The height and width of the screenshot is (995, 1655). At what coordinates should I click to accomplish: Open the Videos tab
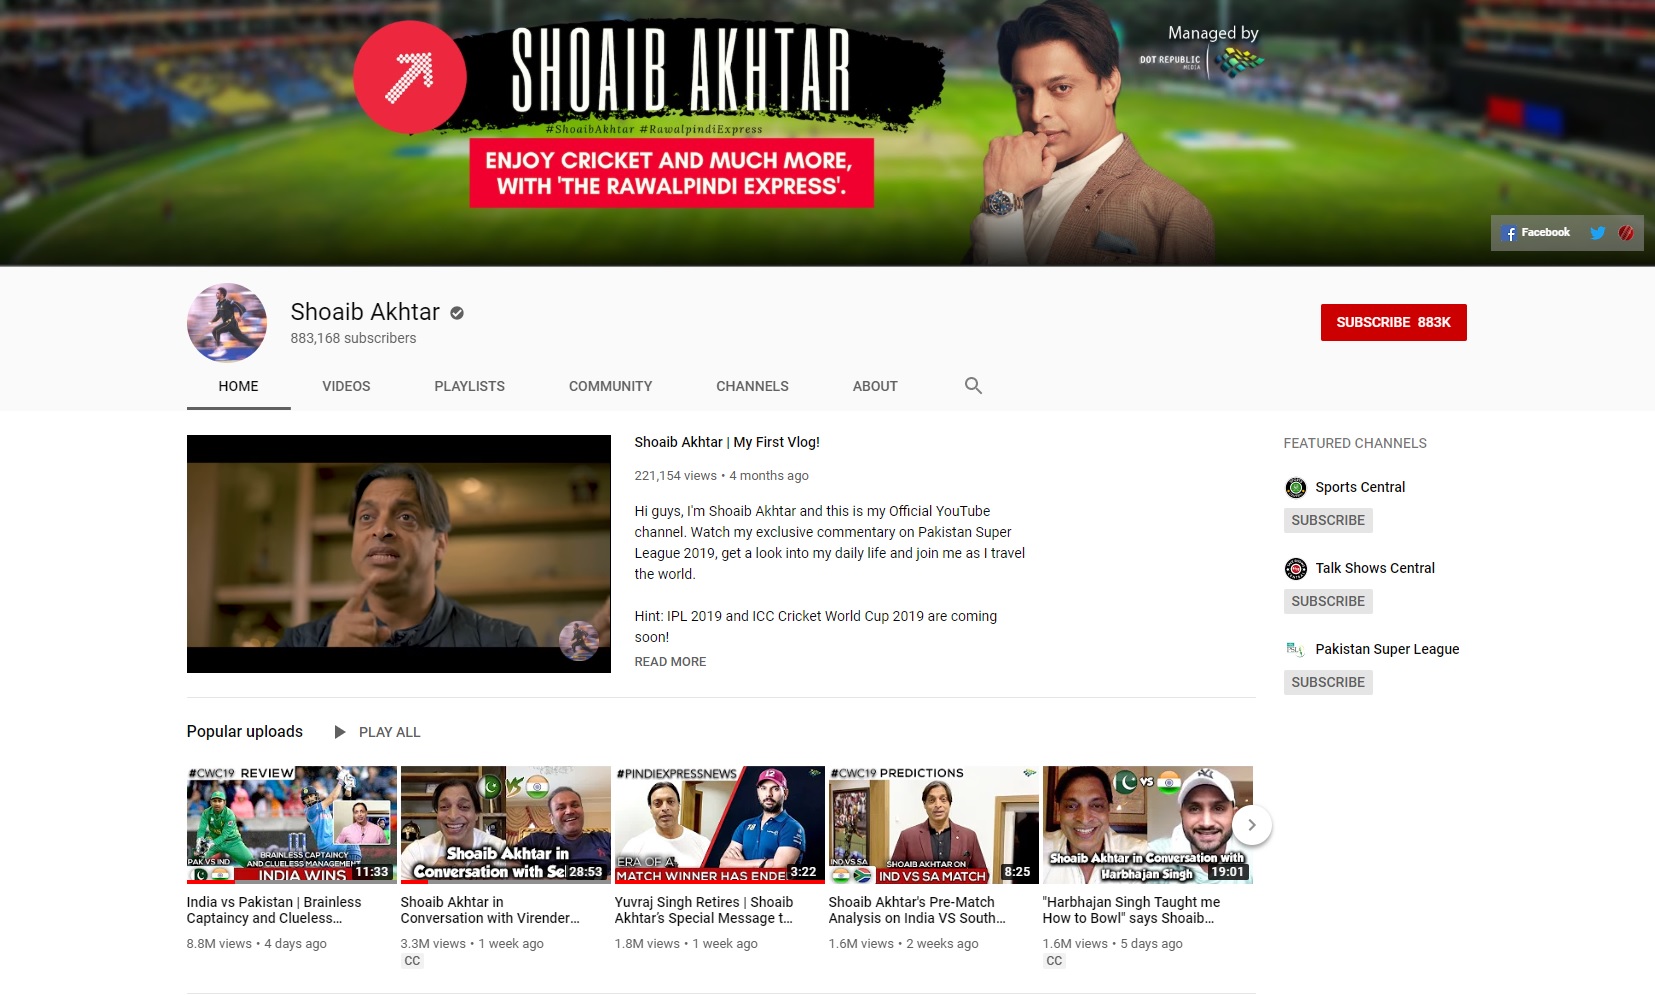click(x=346, y=387)
